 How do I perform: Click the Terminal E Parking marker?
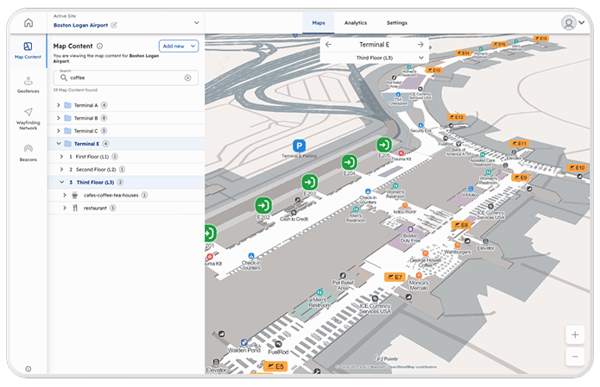[x=299, y=146]
